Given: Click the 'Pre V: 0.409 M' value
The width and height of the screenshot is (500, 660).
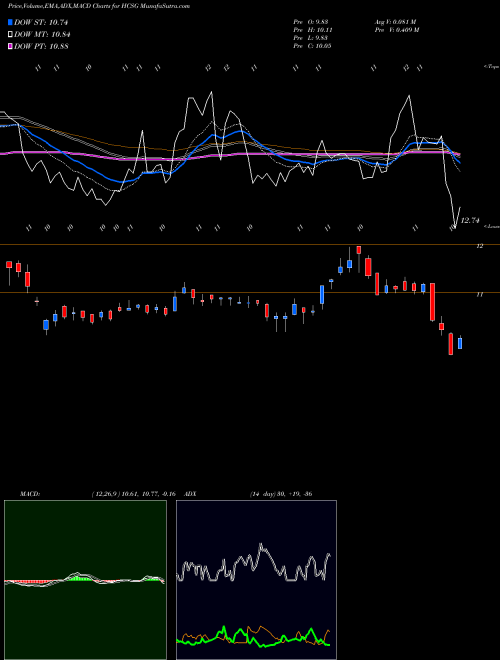Looking at the screenshot, I should (397, 30).
